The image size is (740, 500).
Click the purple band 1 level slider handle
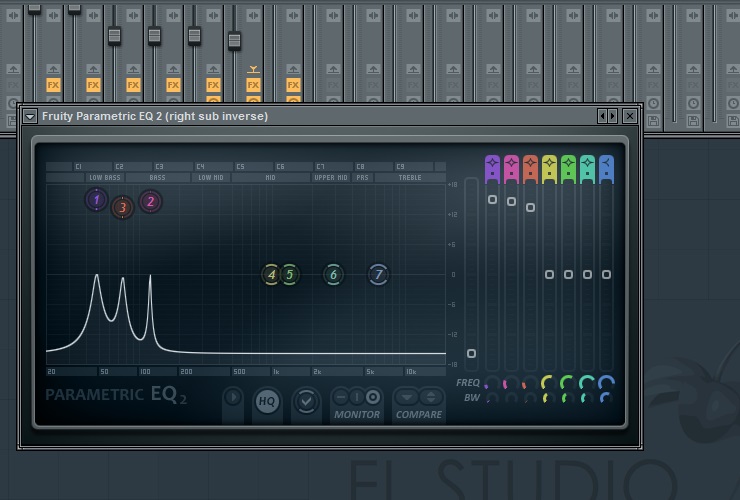[x=492, y=200]
